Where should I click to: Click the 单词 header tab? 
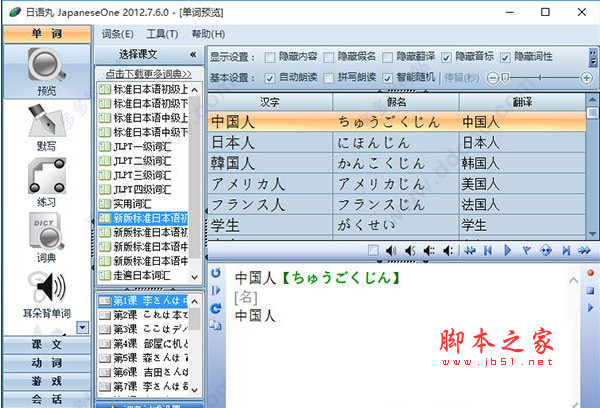(x=47, y=34)
